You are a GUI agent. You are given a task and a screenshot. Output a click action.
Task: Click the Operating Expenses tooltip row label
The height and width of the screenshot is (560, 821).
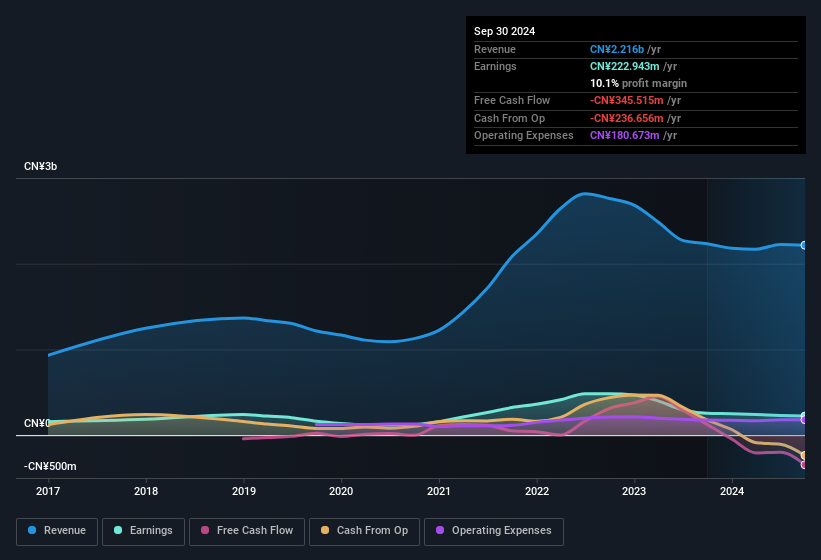coord(524,135)
